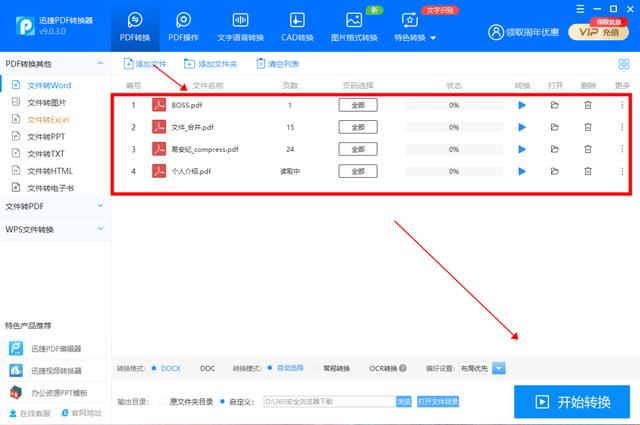The height and width of the screenshot is (425, 640).
Task: Select DOC output format
Action: pos(203,368)
